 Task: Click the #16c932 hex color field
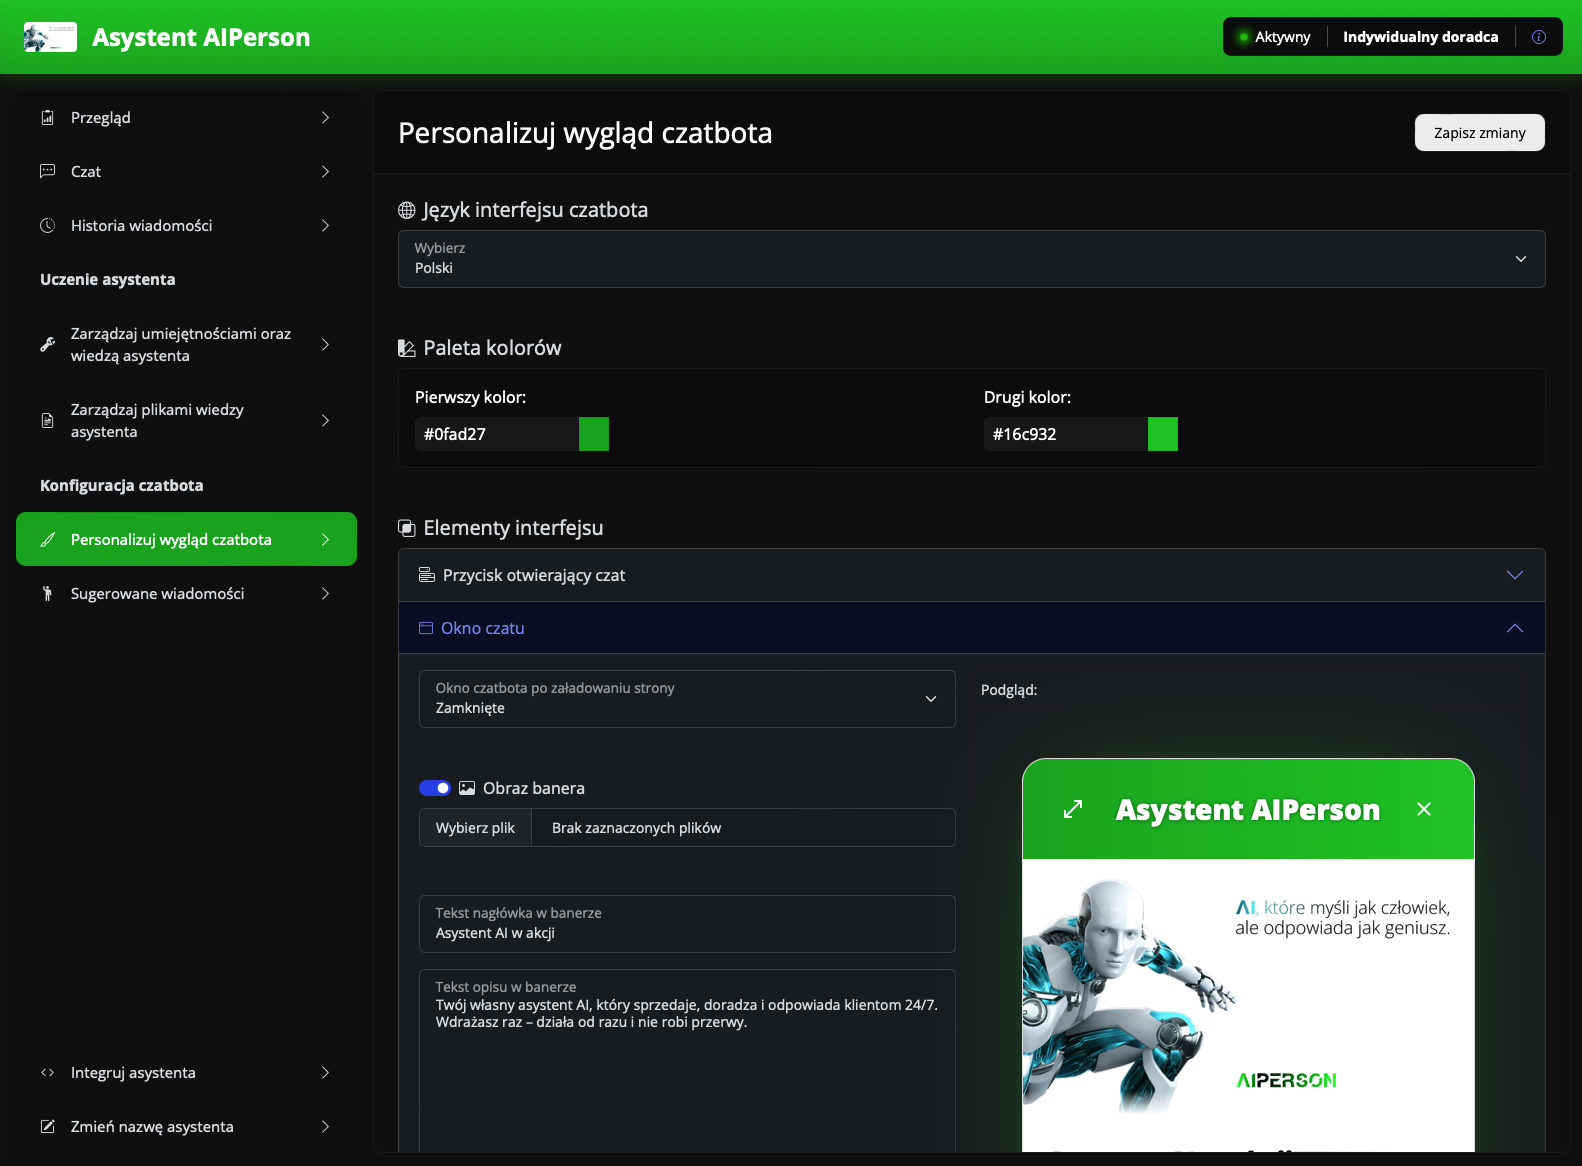tap(1066, 434)
